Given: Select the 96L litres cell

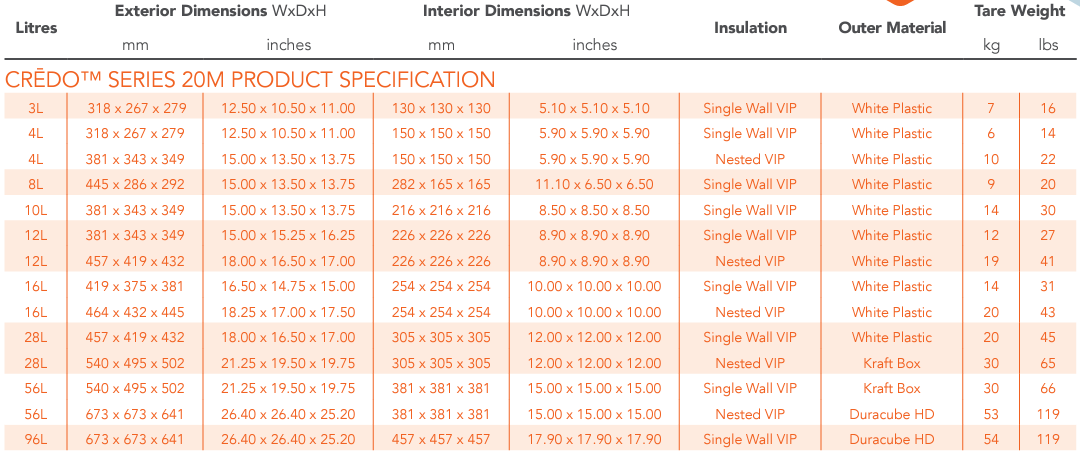Looking at the screenshot, I should click(x=36, y=439).
